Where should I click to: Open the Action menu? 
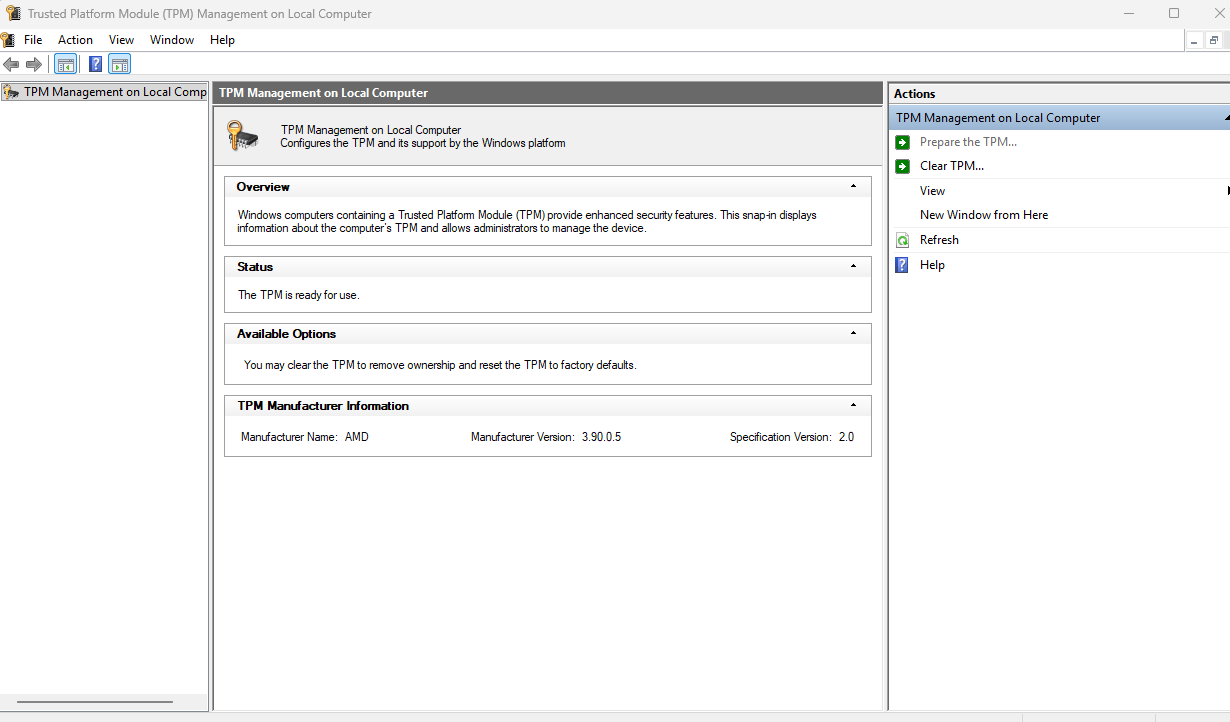(75, 40)
